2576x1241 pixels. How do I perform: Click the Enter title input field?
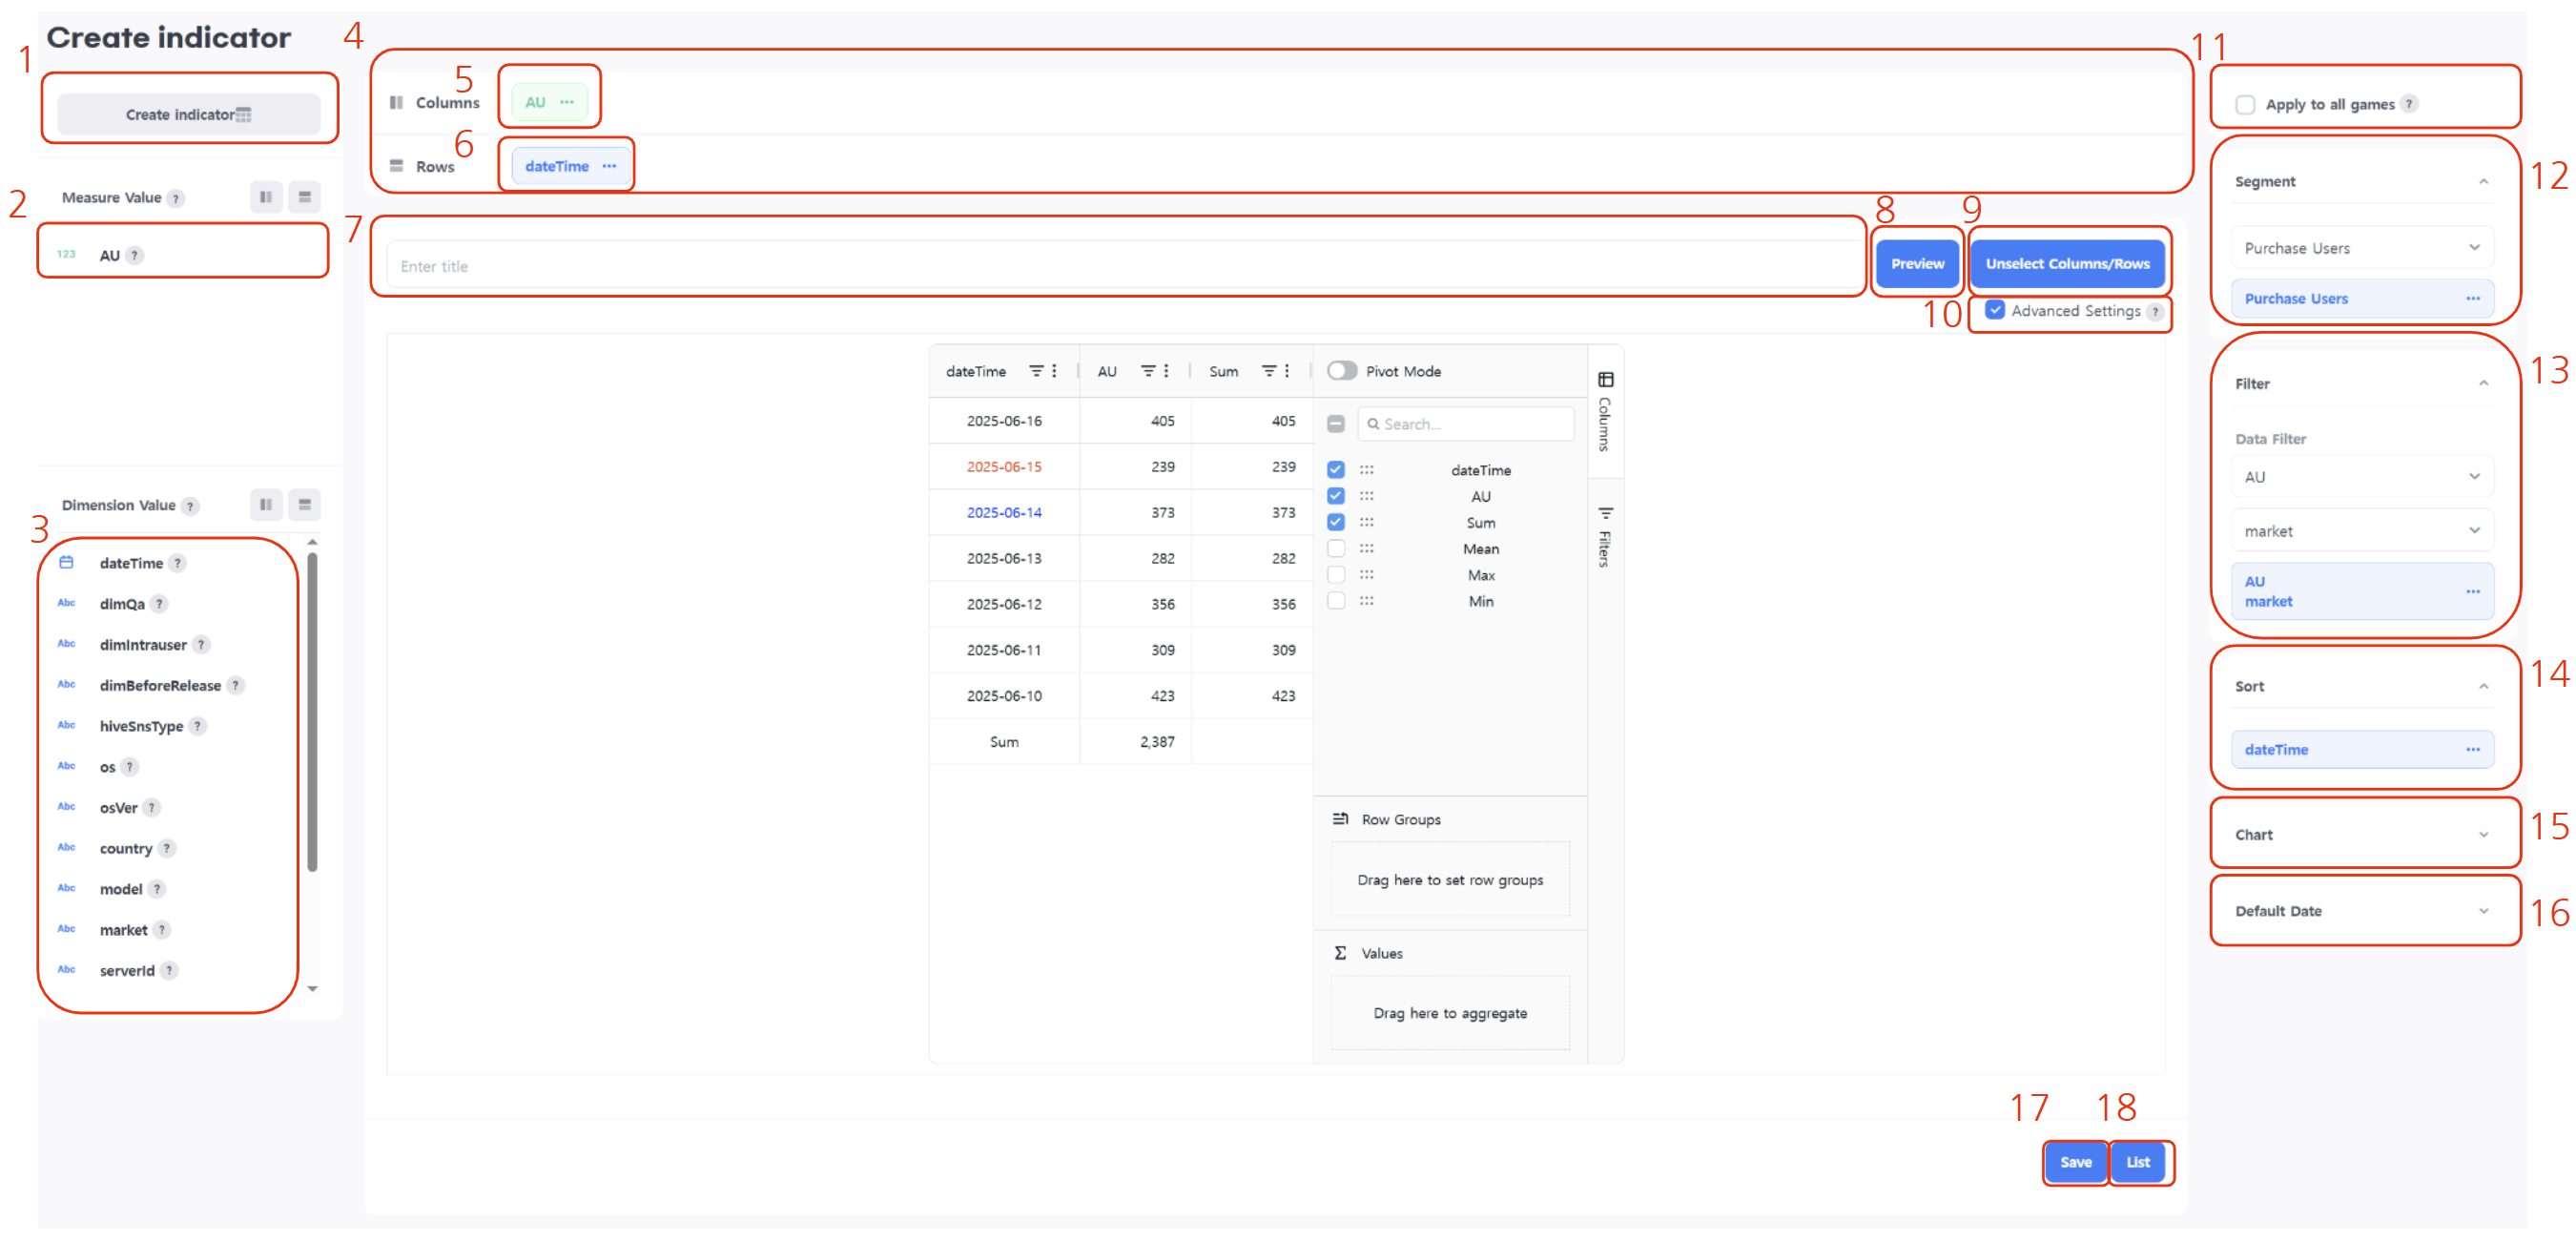1120,267
